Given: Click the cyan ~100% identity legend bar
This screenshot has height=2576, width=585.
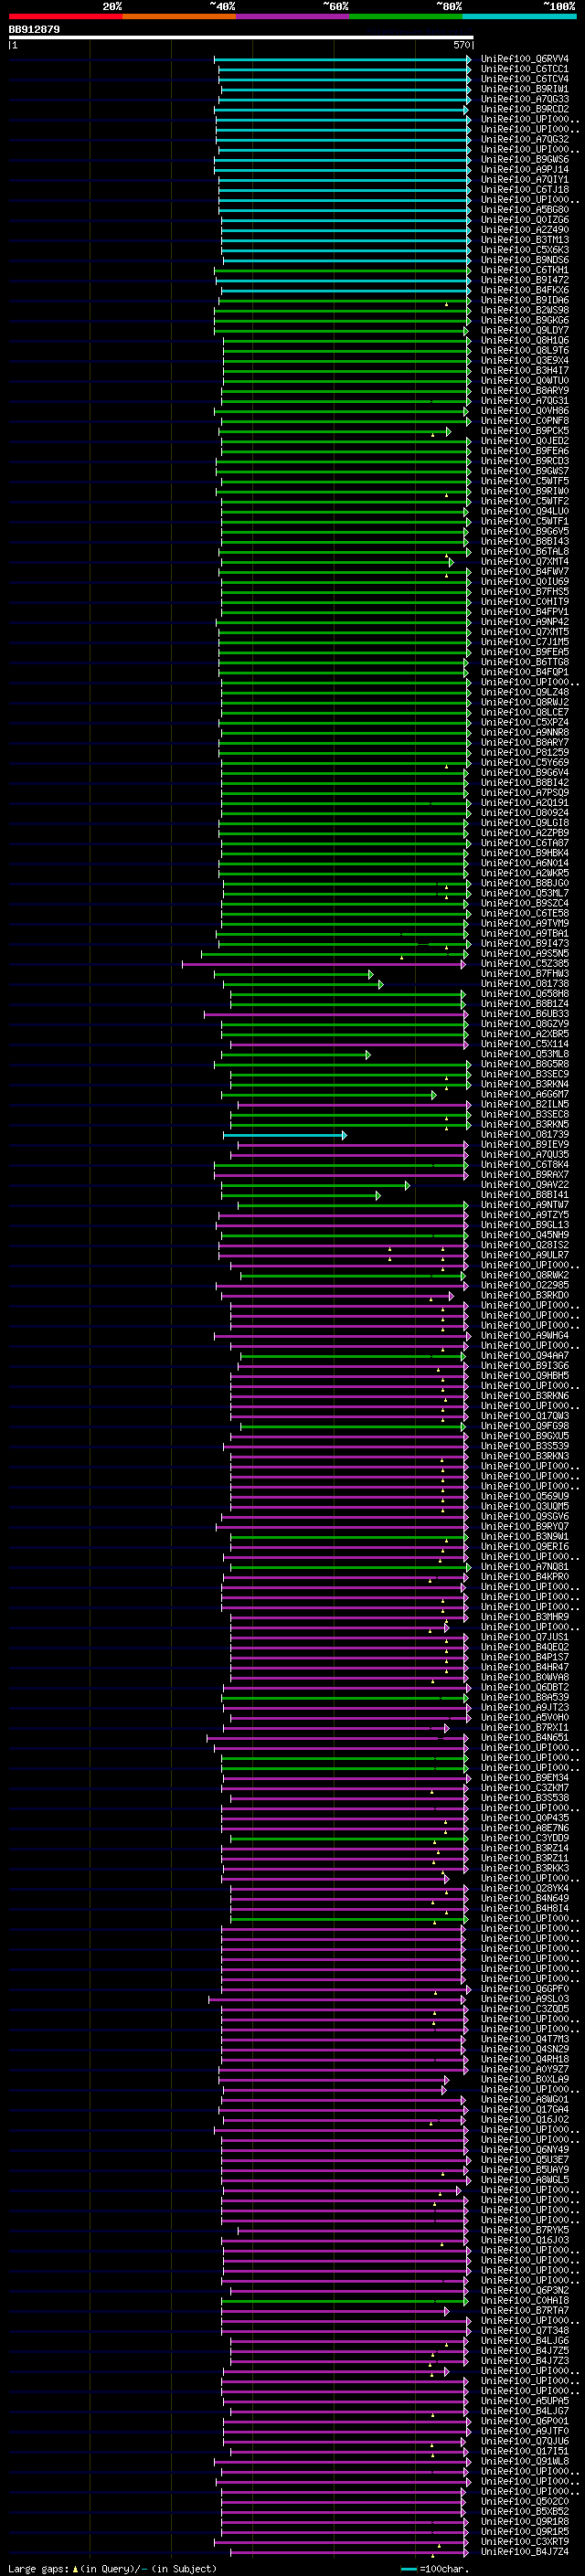Looking at the screenshot, I should coord(519,16).
